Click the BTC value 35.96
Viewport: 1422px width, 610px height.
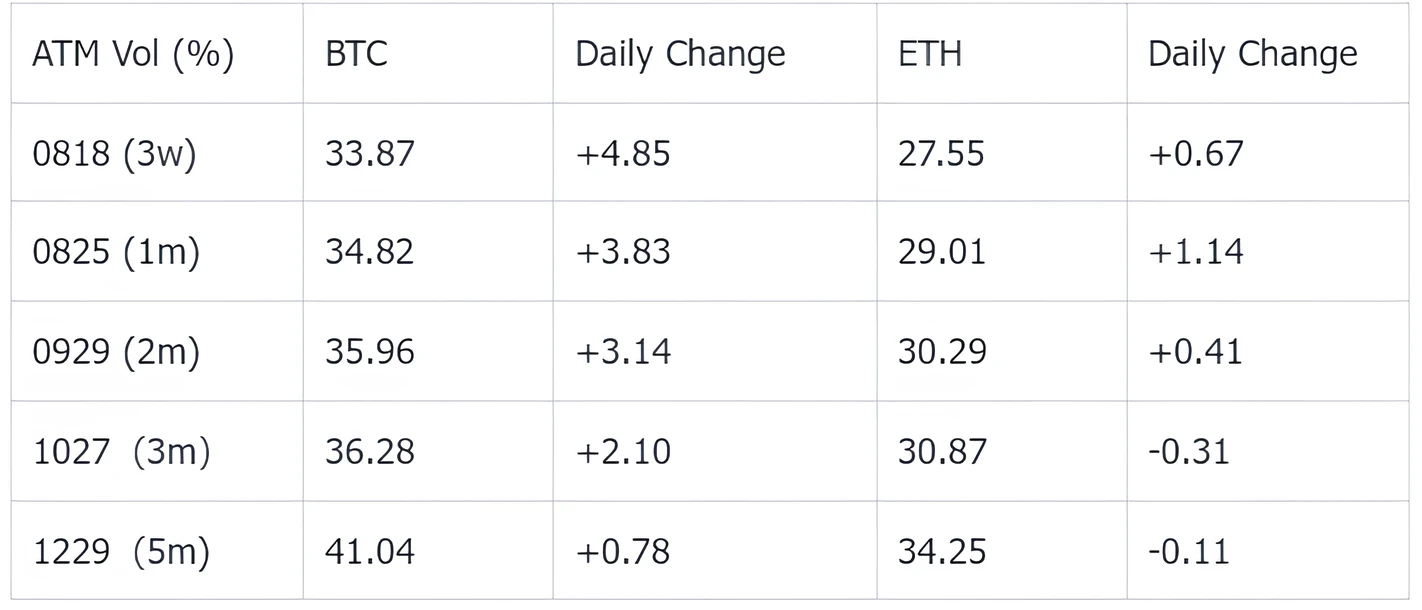tap(369, 351)
